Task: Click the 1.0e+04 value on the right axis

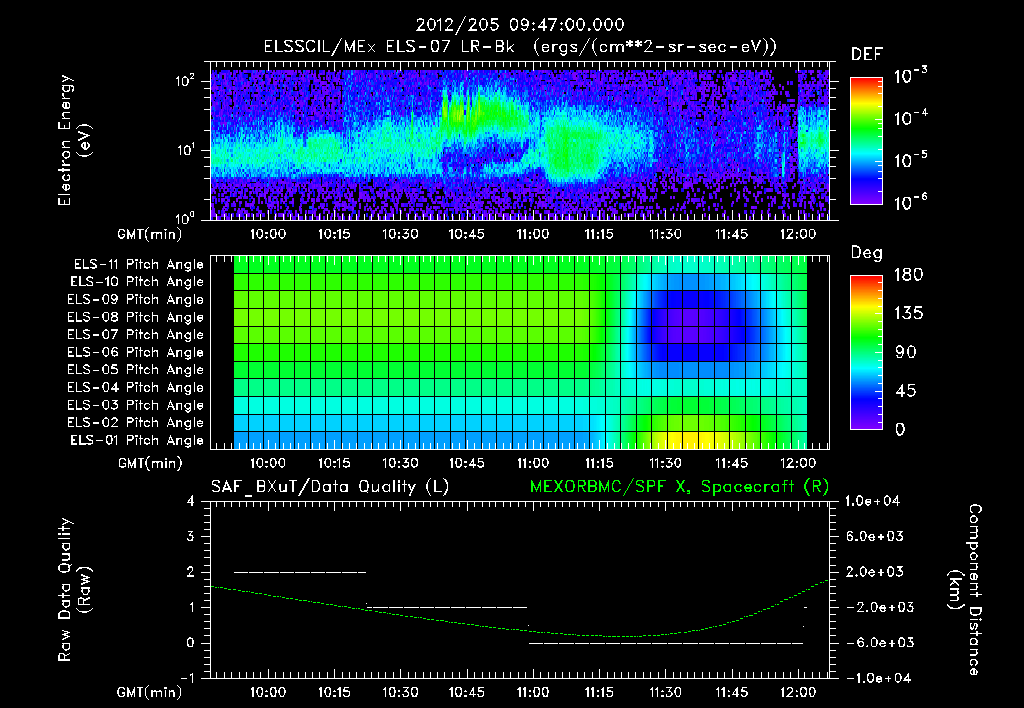Action: tap(872, 501)
